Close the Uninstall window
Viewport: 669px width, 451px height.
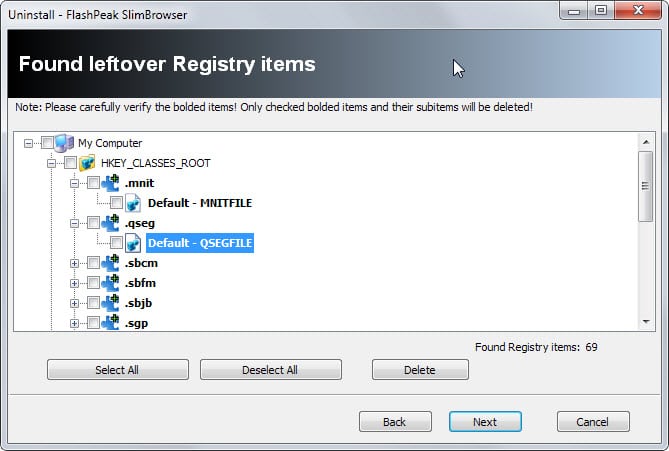(x=638, y=11)
